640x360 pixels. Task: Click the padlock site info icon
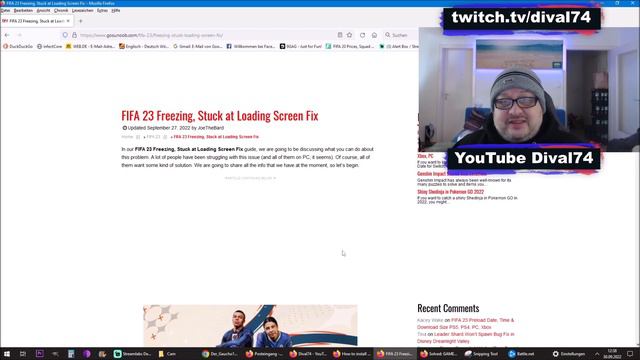click(74, 35)
